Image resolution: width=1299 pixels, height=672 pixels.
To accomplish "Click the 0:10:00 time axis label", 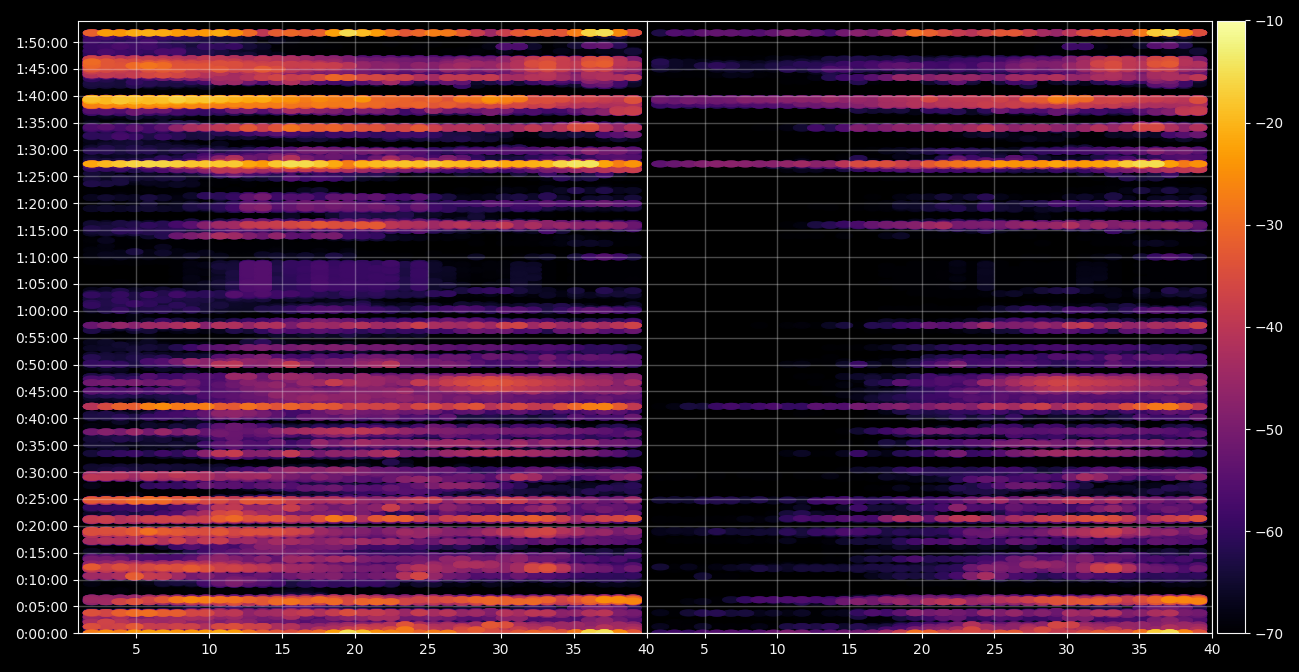I will point(41,580).
